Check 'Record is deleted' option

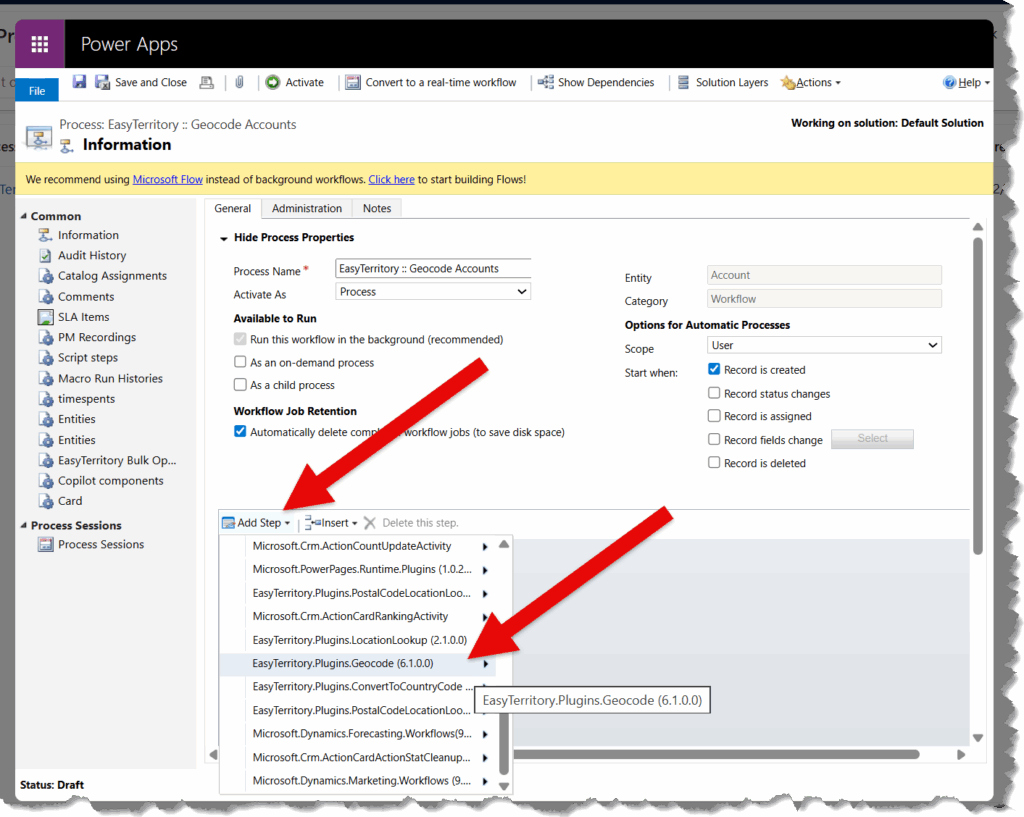tap(714, 463)
